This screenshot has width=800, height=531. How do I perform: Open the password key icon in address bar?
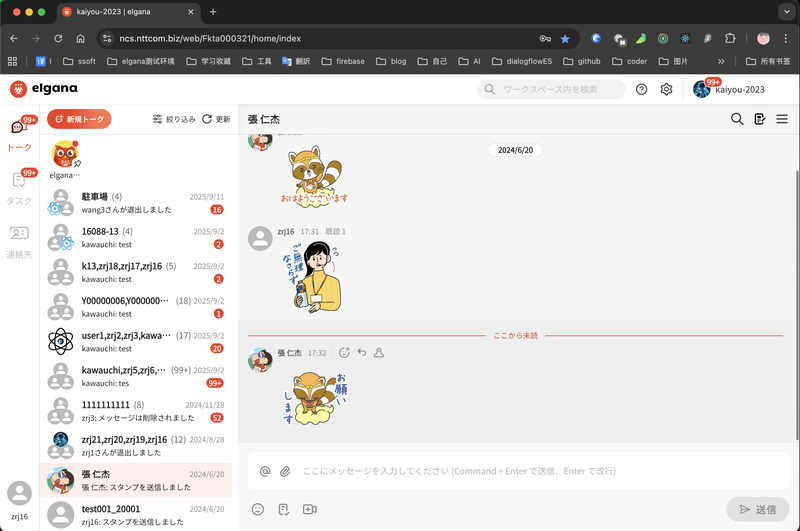[545, 38]
